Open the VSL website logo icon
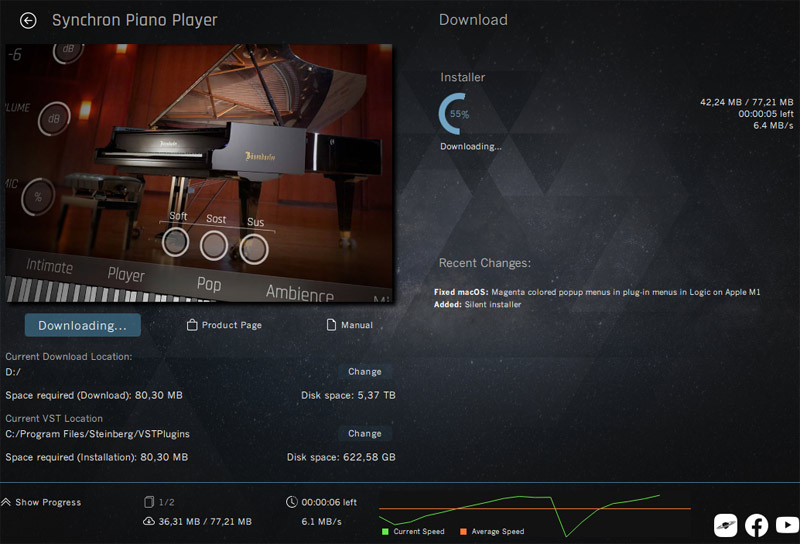Screen dimensions: 800x544 point(726,525)
